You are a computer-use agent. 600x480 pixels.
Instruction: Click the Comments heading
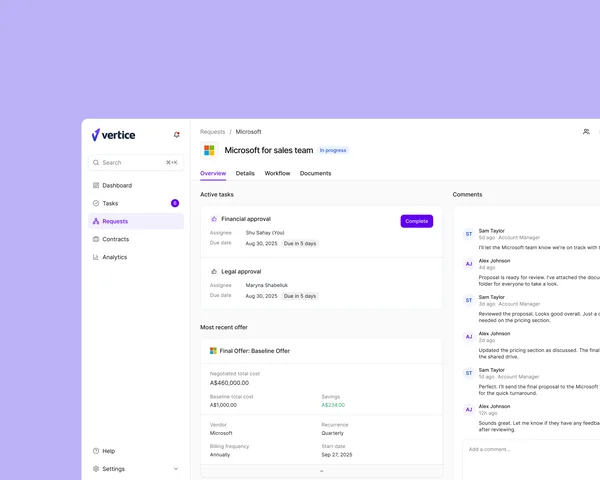467,194
